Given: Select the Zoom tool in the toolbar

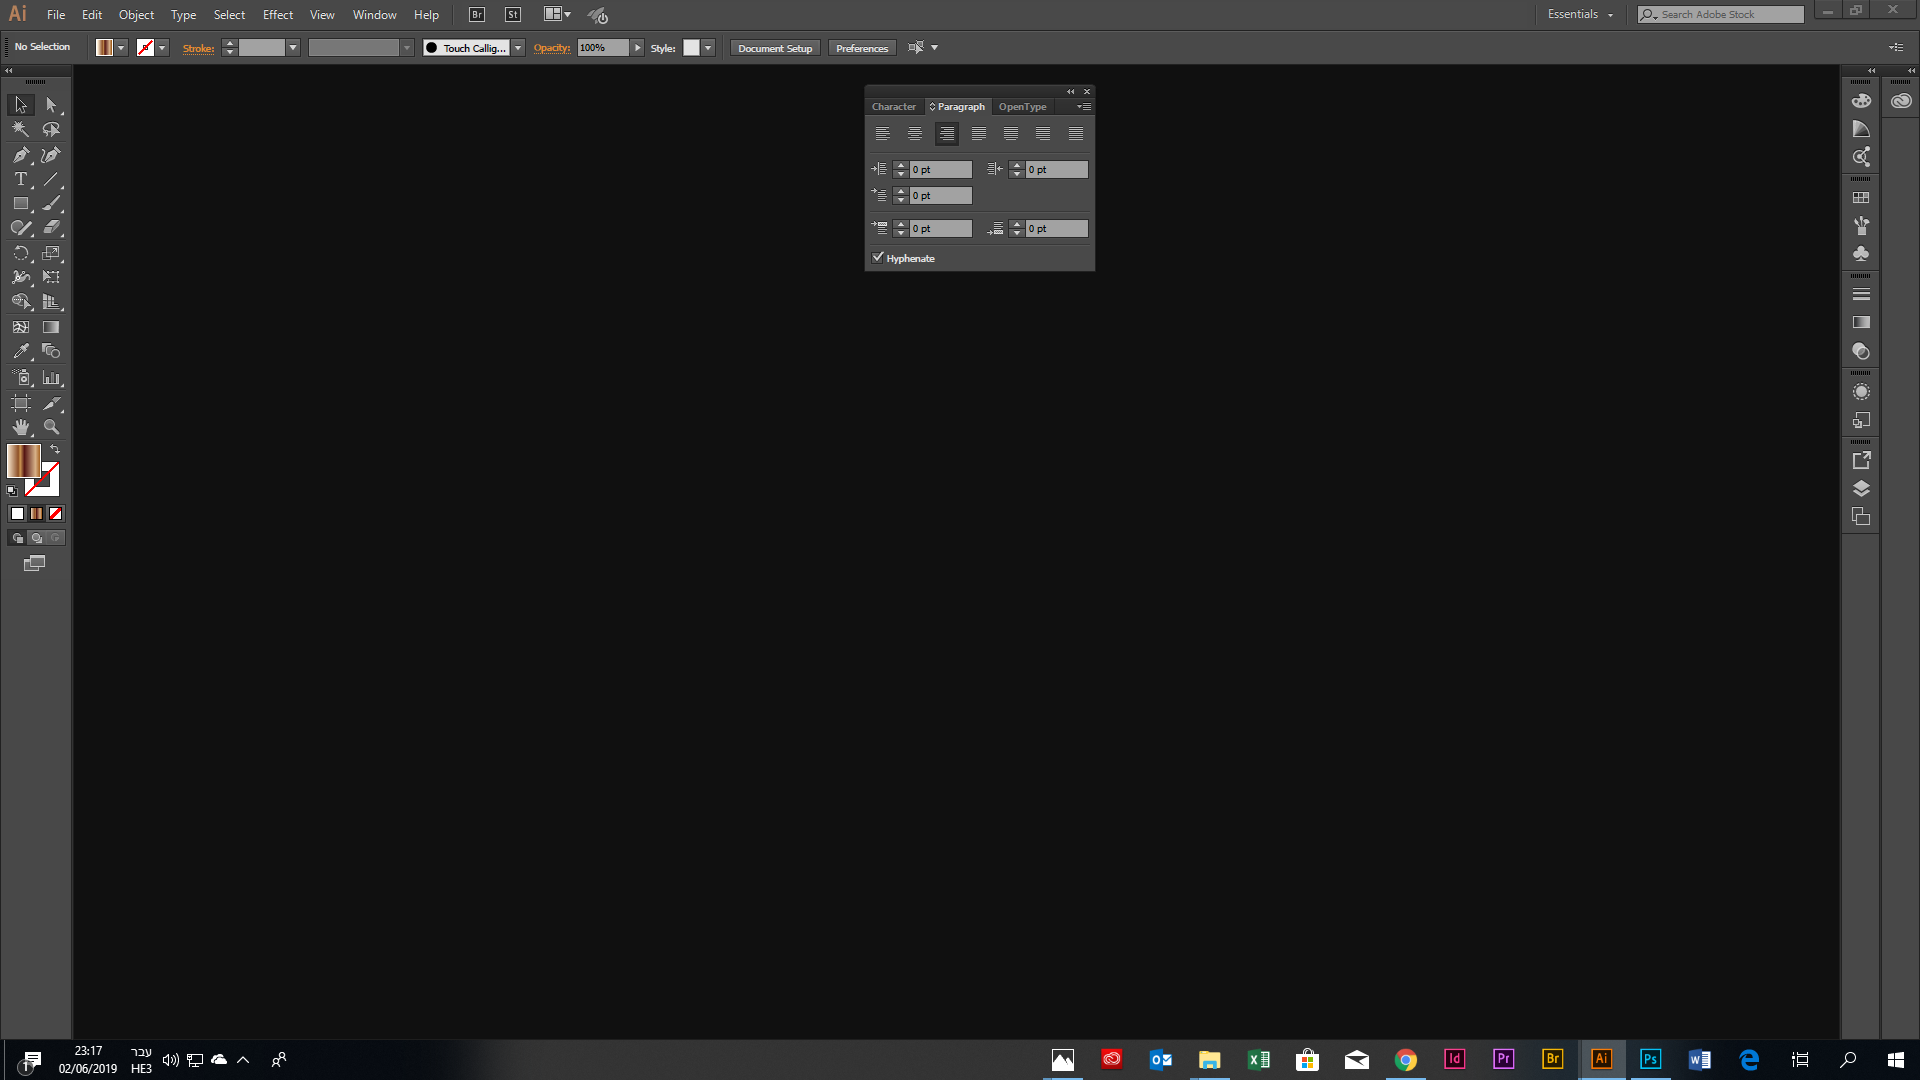Looking at the screenshot, I should click(x=51, y=426).
